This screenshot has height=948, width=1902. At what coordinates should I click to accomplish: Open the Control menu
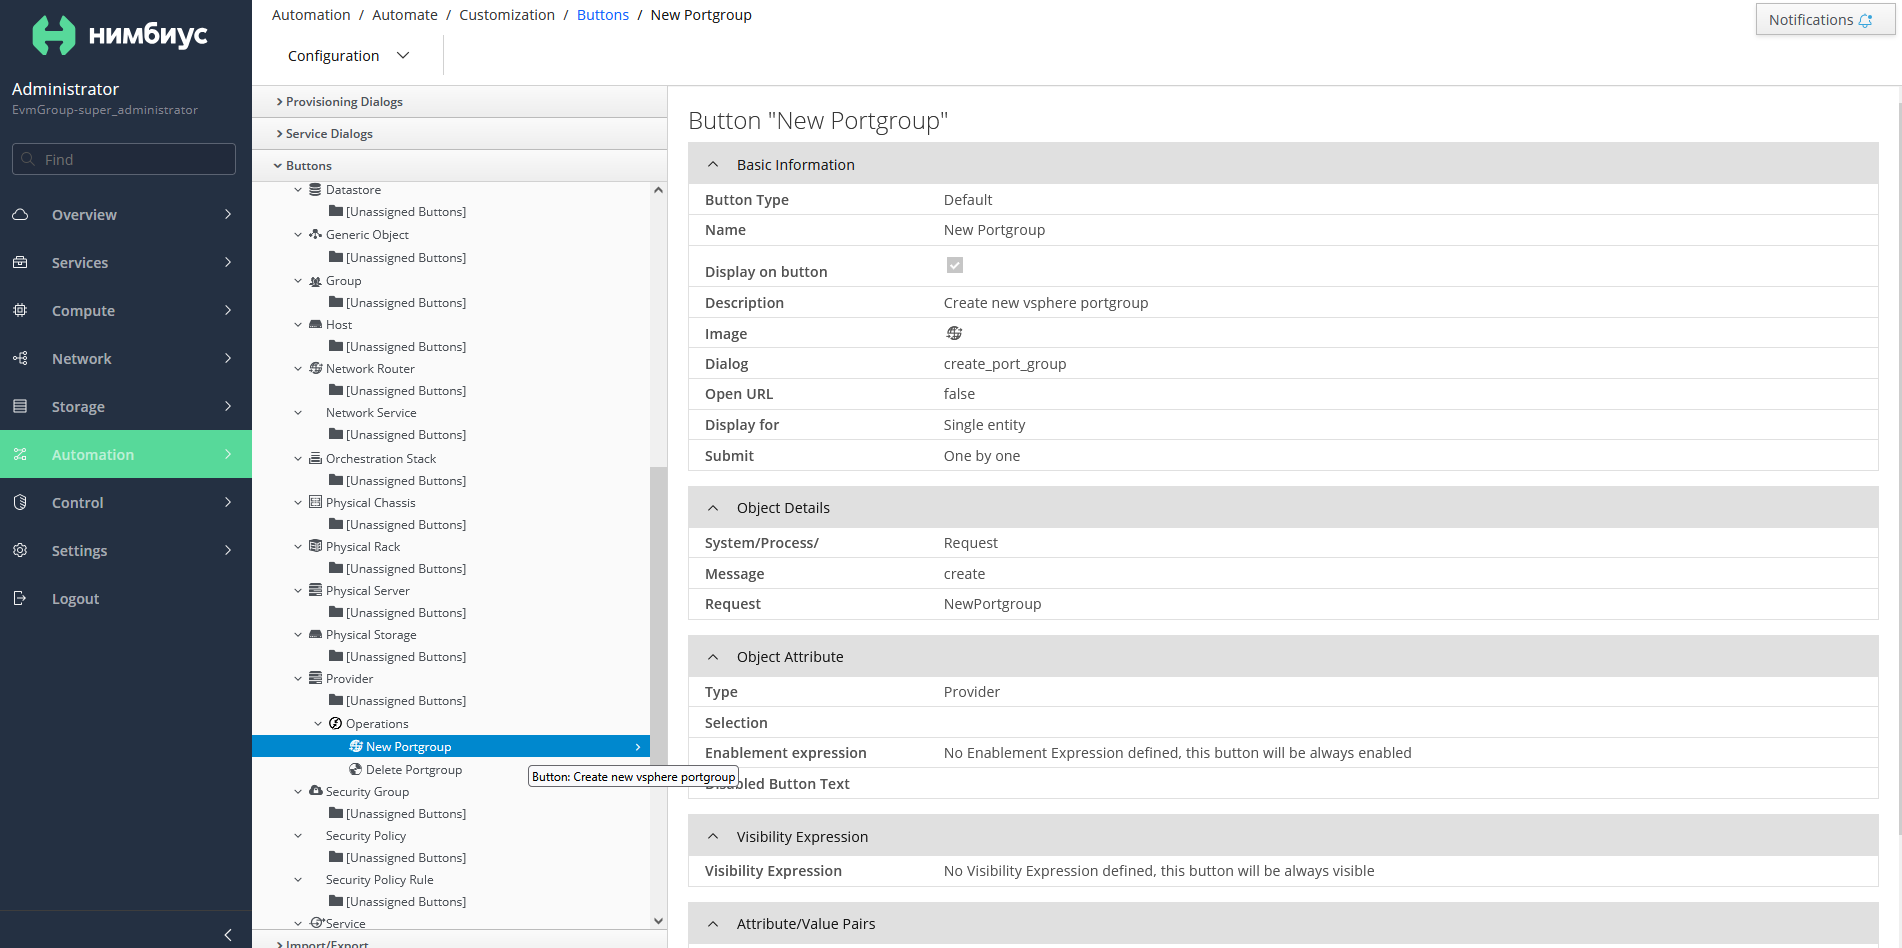click(x=126, y=502)
